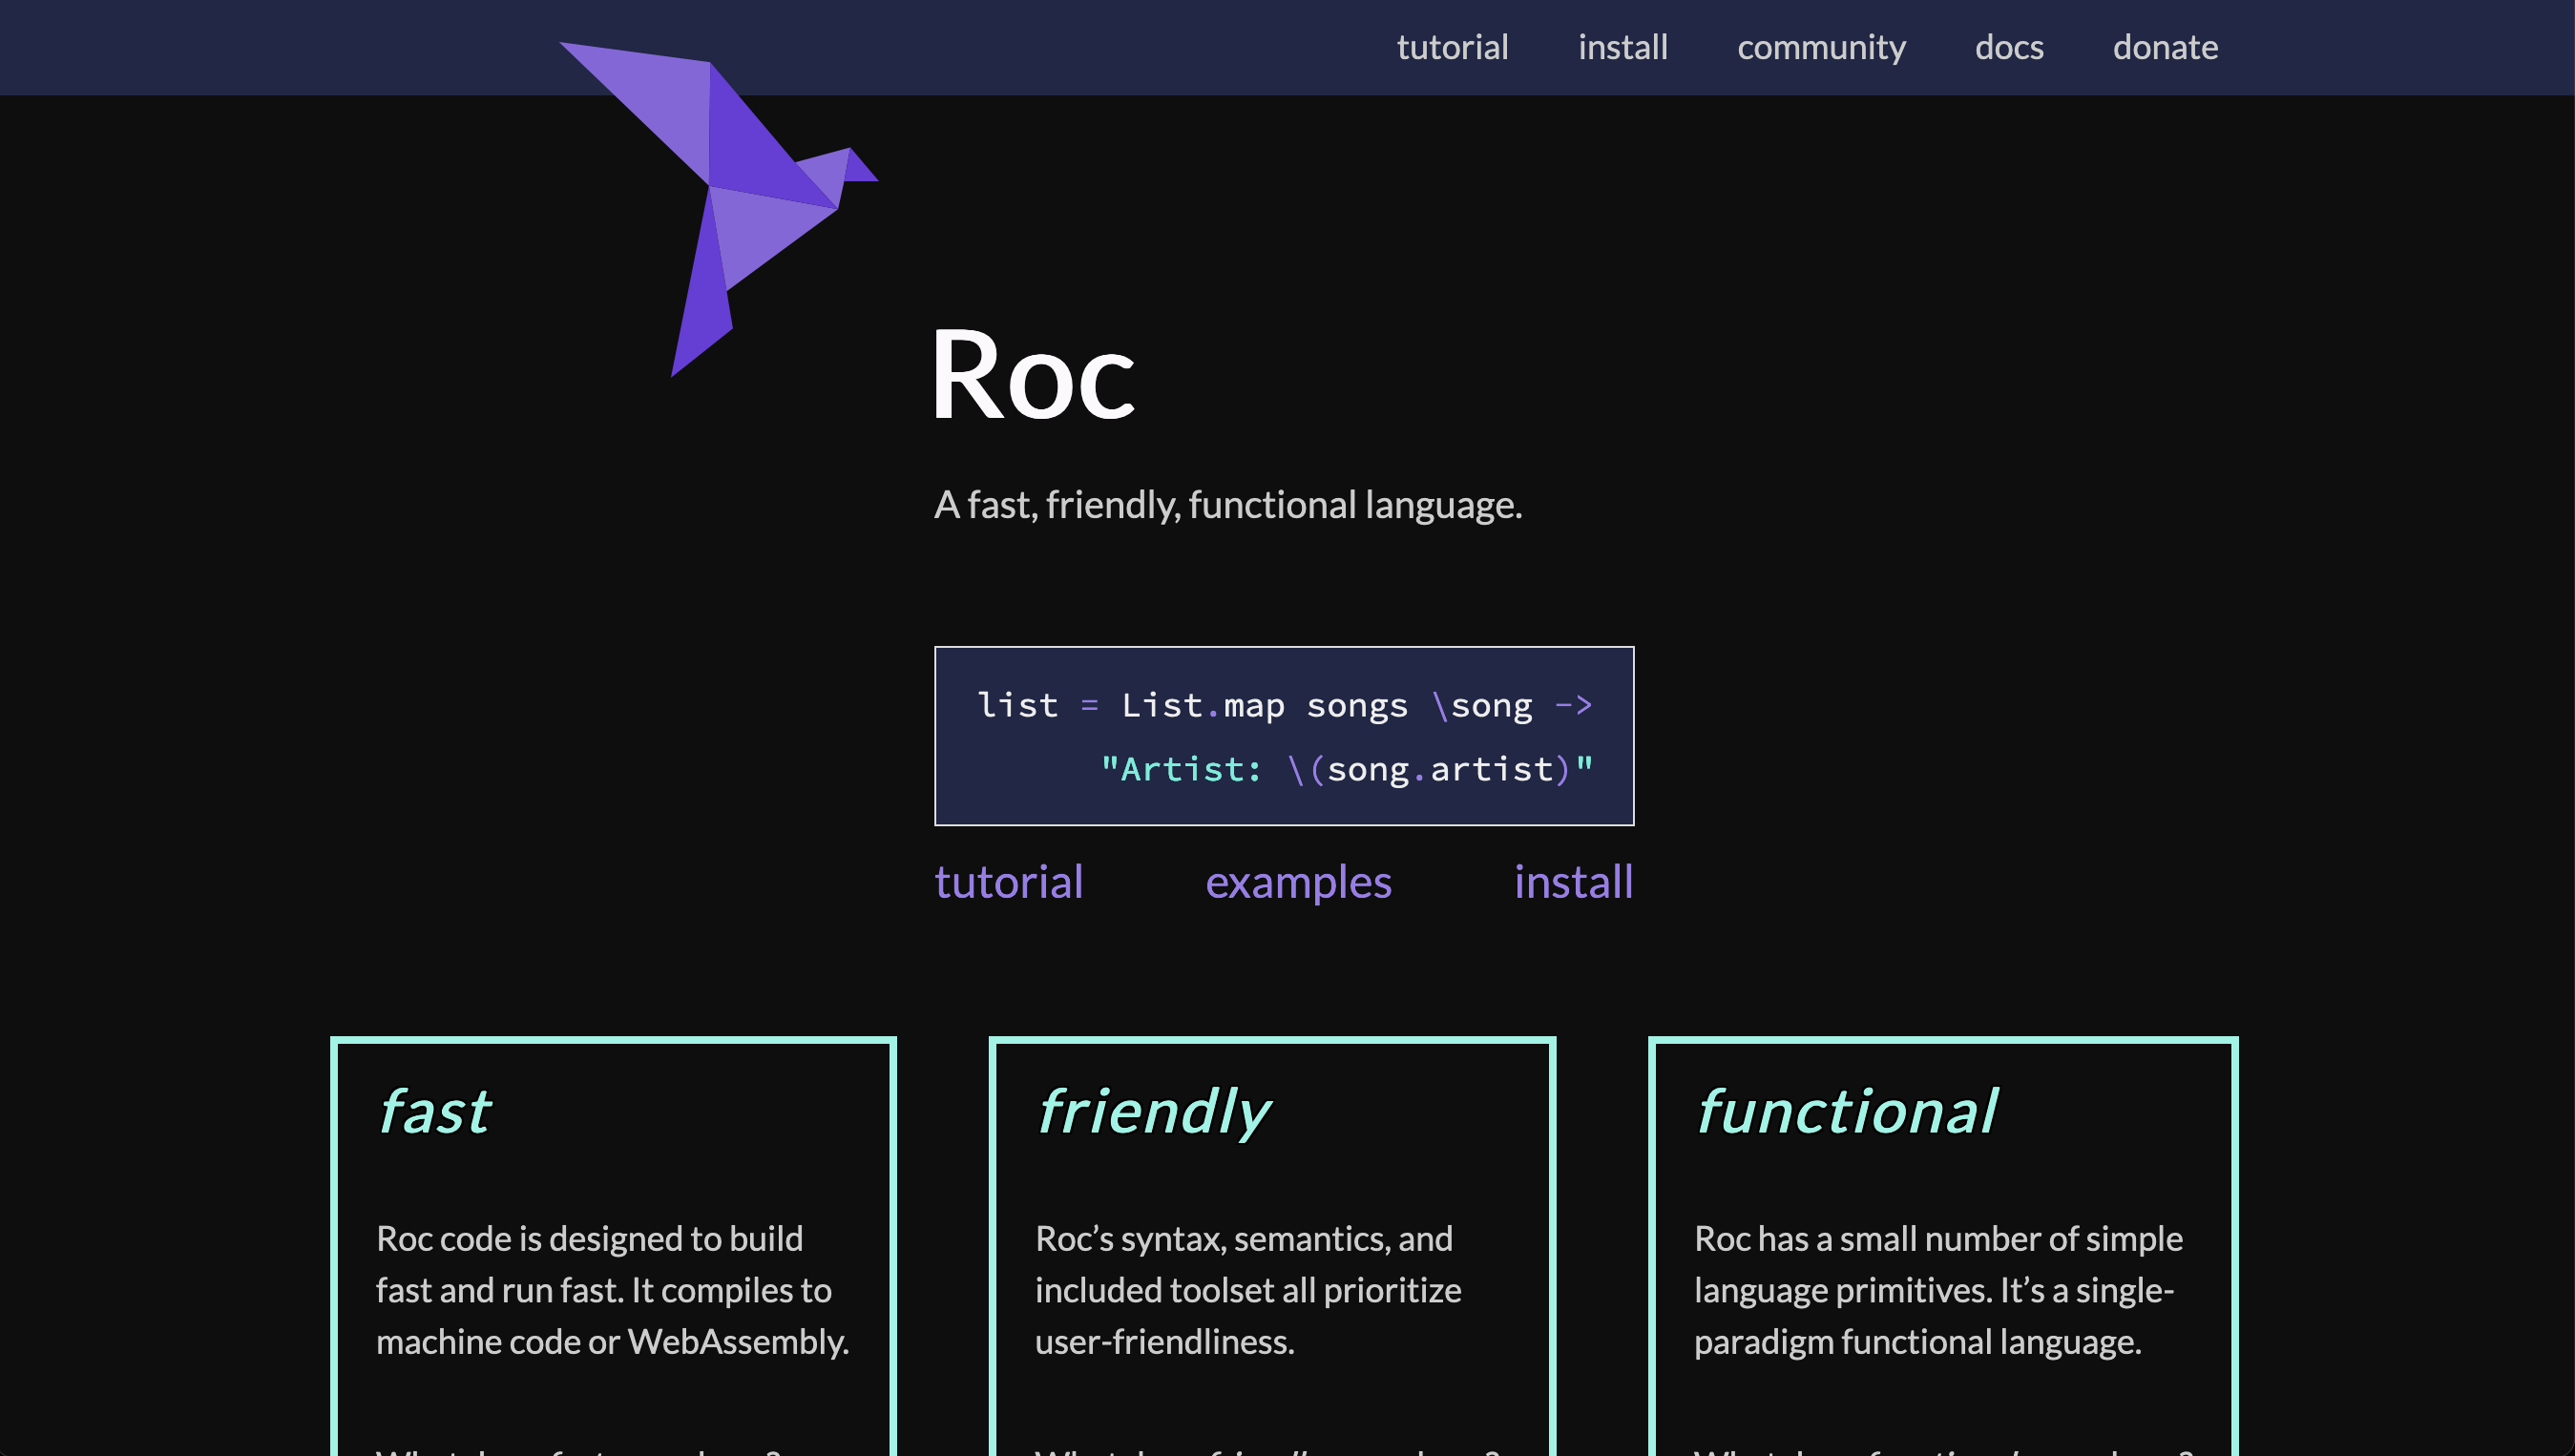Click text 'Roc has a small number of simple'
The width and height of the screenshot is (2575, 1456).
click(1938, 1239)
